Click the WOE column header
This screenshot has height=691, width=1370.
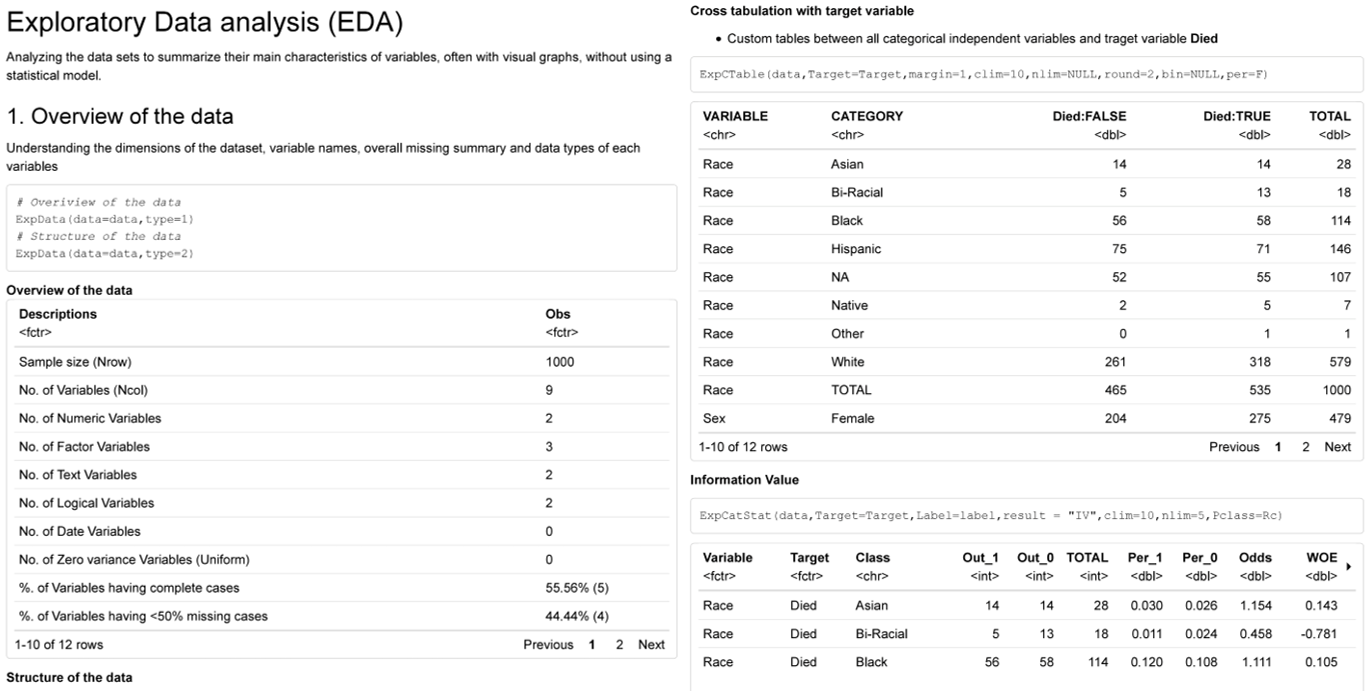click(x=1321, y=558)
